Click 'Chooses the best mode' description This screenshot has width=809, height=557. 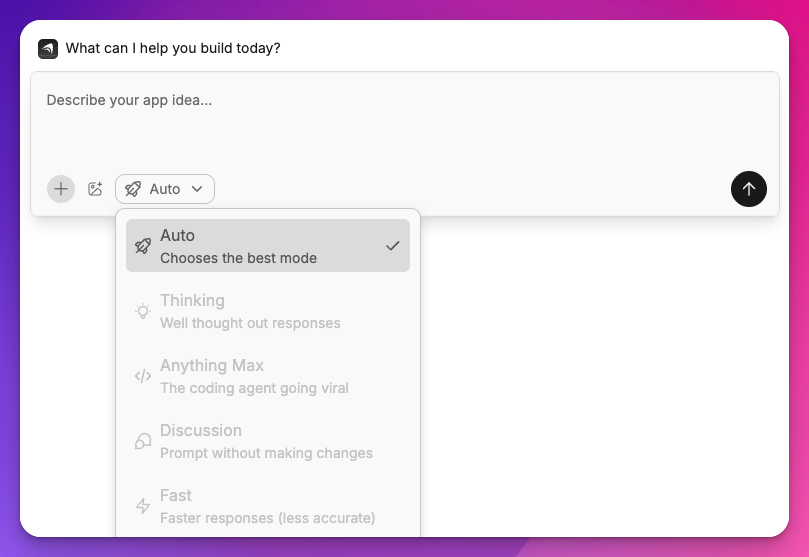pyautogui.click(x=238, y=258)
